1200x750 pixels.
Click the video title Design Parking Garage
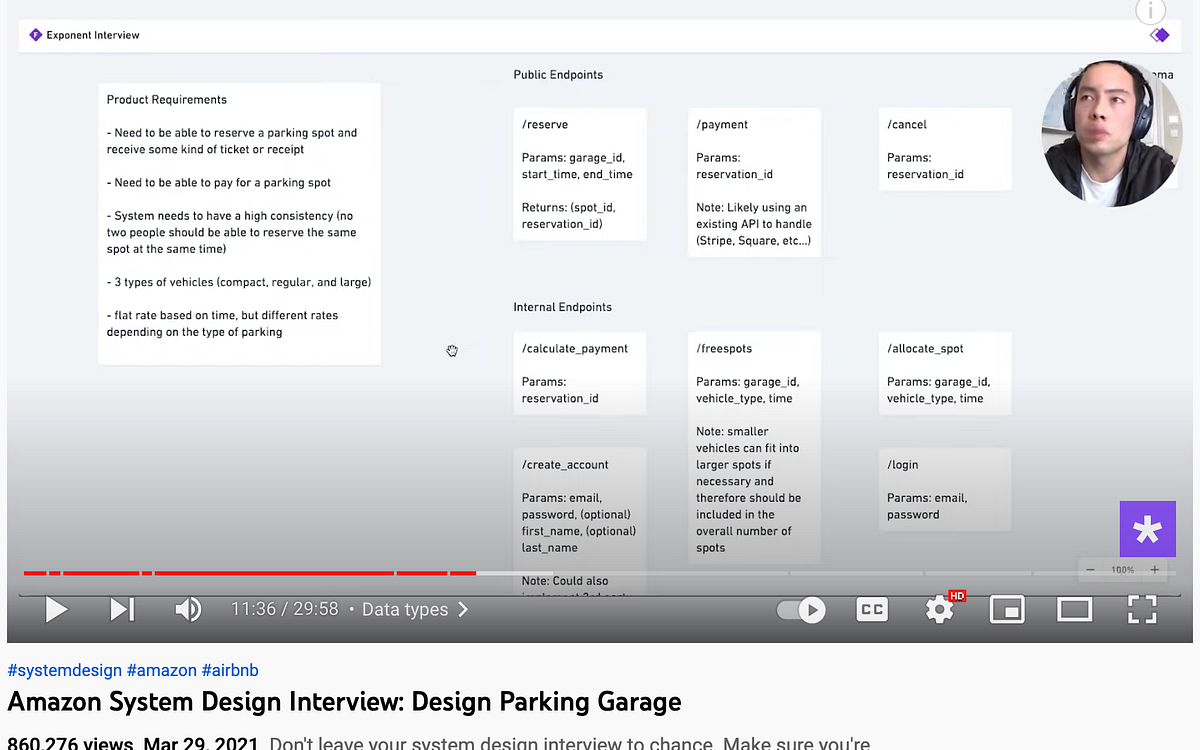tap(343, 702)
